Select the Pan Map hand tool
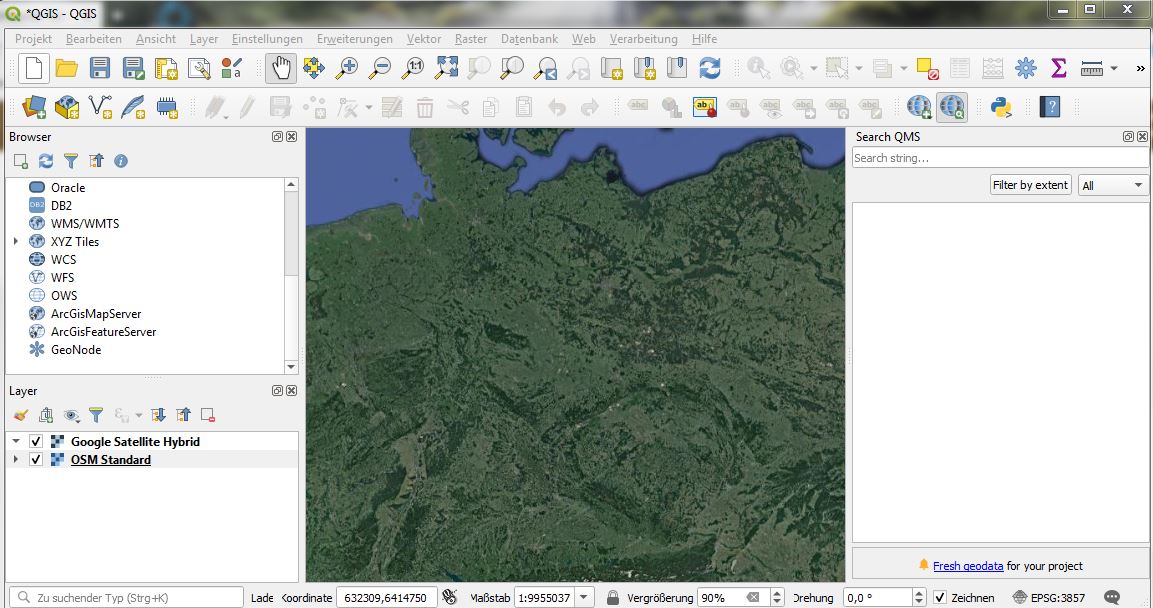This screenshot has height=608, width=1153. (281, 68)
